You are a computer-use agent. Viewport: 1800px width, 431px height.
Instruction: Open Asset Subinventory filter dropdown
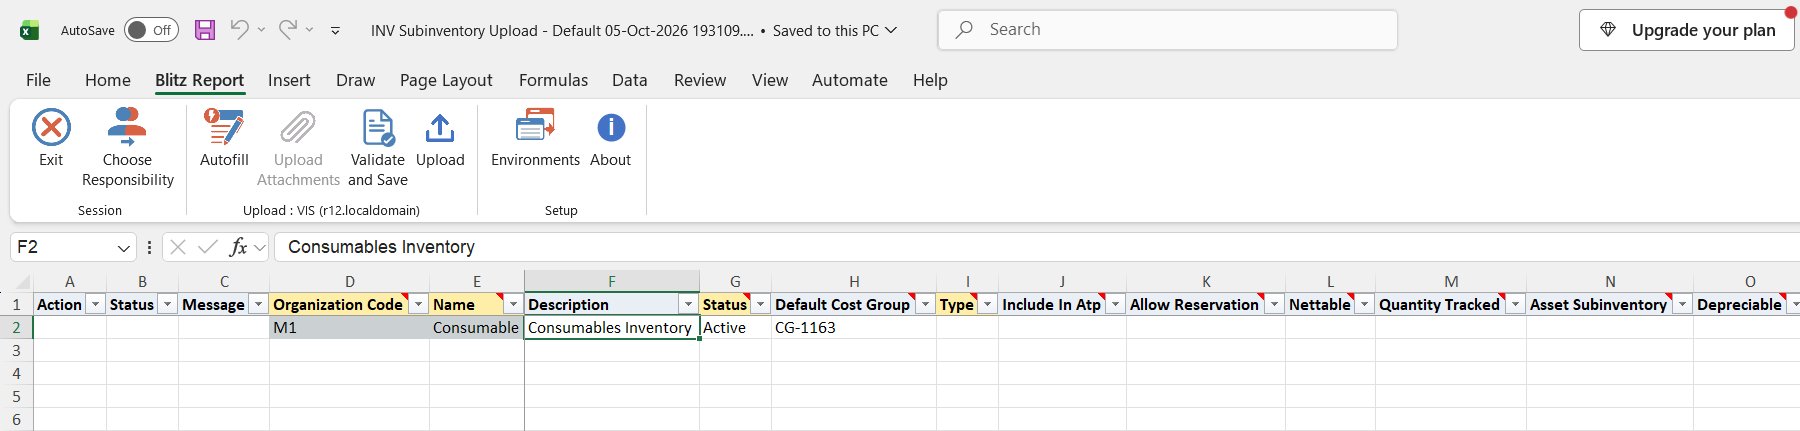tap(1682, 304)
